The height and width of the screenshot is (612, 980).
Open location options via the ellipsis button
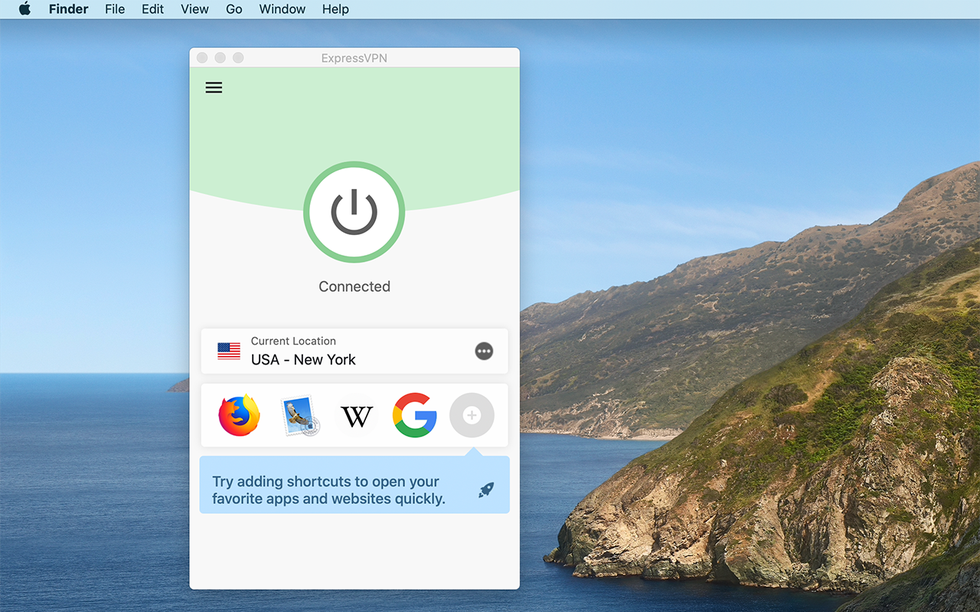[484, 351]
